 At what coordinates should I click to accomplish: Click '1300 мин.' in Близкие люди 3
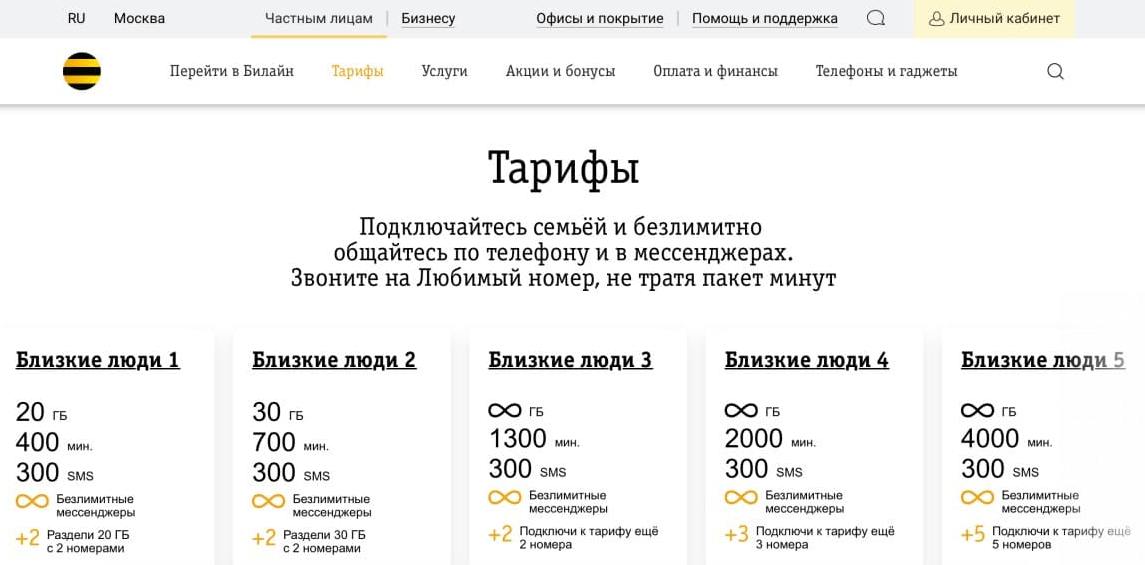(x=535, y=439)
